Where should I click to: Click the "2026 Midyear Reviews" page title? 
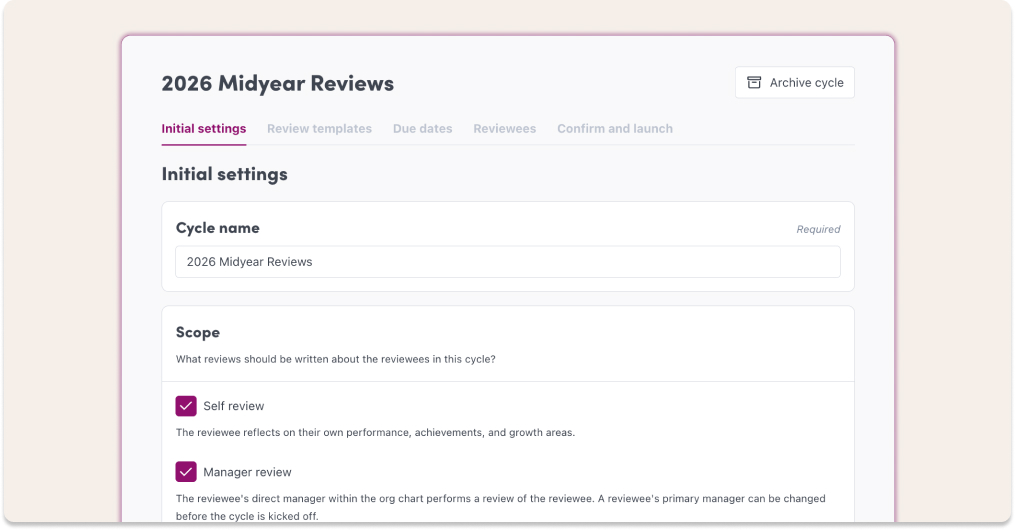click(x=277, y=83)
